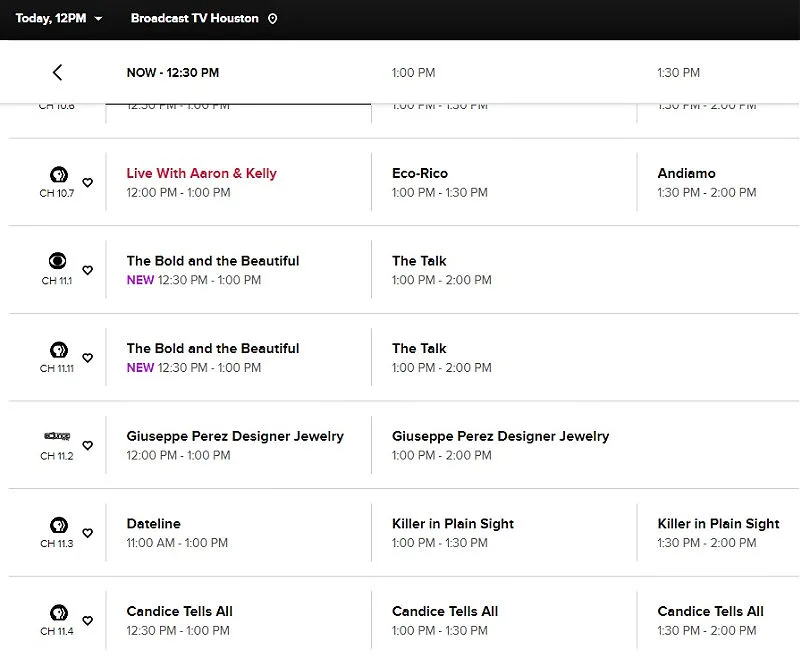Open the Broadcast TV Houston provider selector

(195, 19)
